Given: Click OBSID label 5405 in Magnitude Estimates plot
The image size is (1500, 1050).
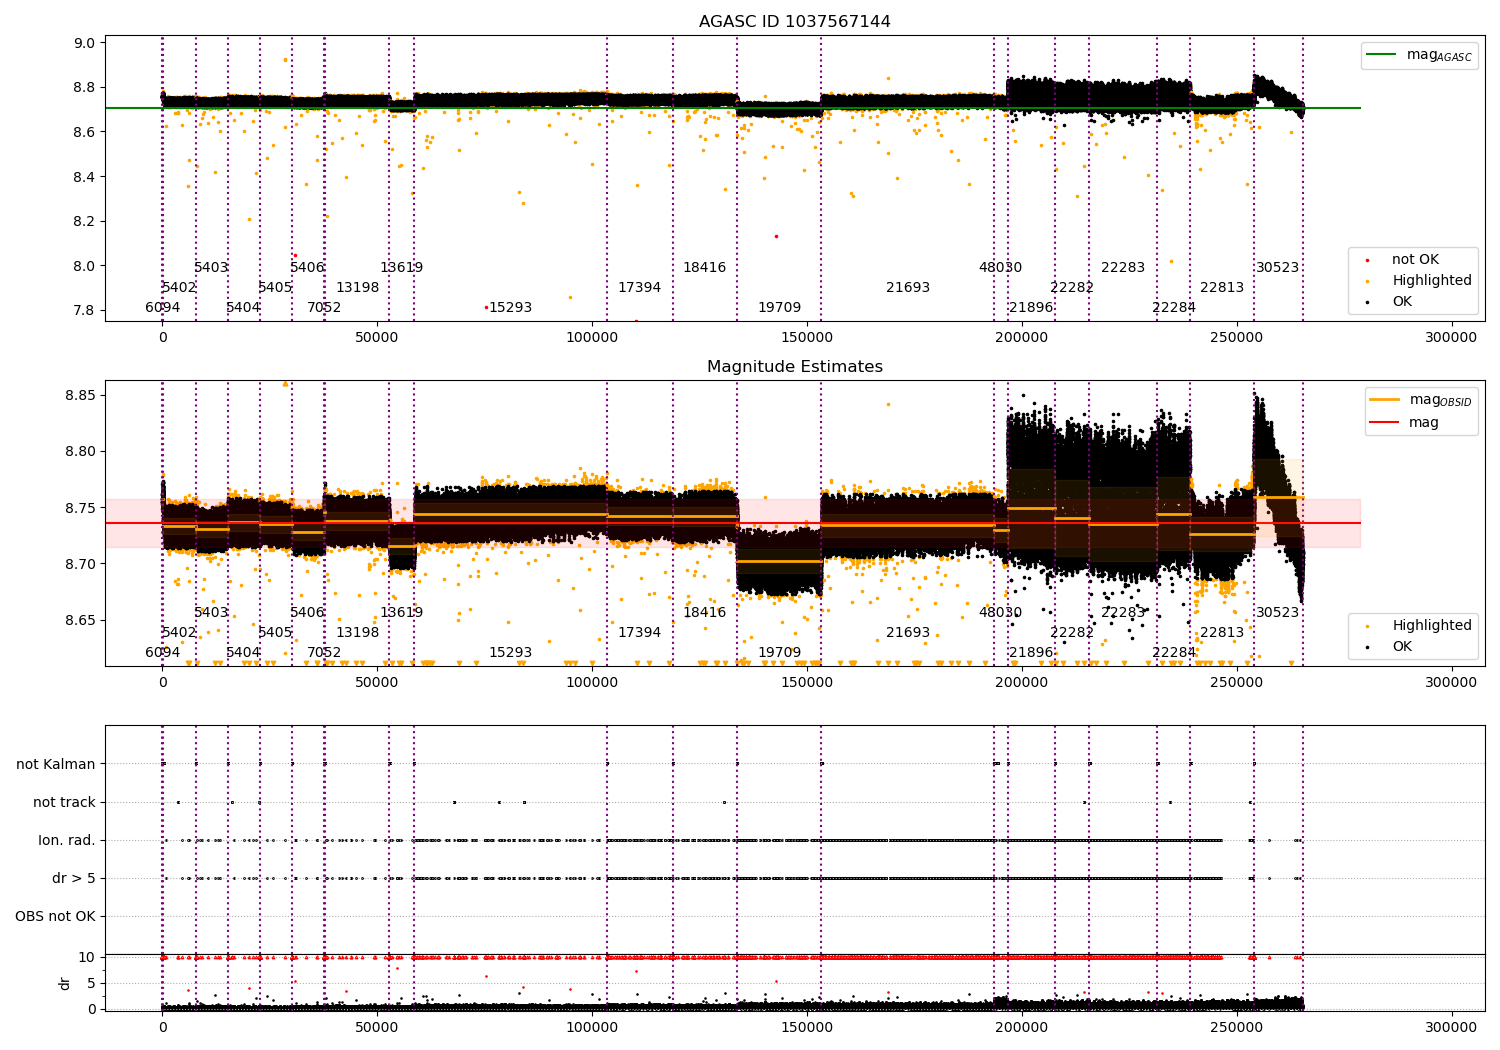Looking at the screenshot, I should (x=275, y=633).
